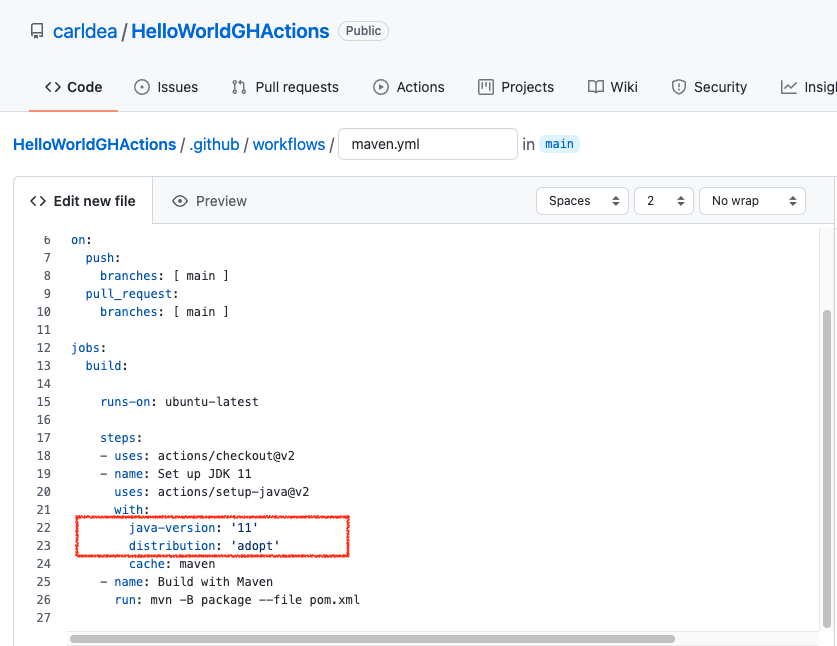Click the repository icon beside carldea
The height and width of the screenshot is (646, 837).
click(37, 31)
